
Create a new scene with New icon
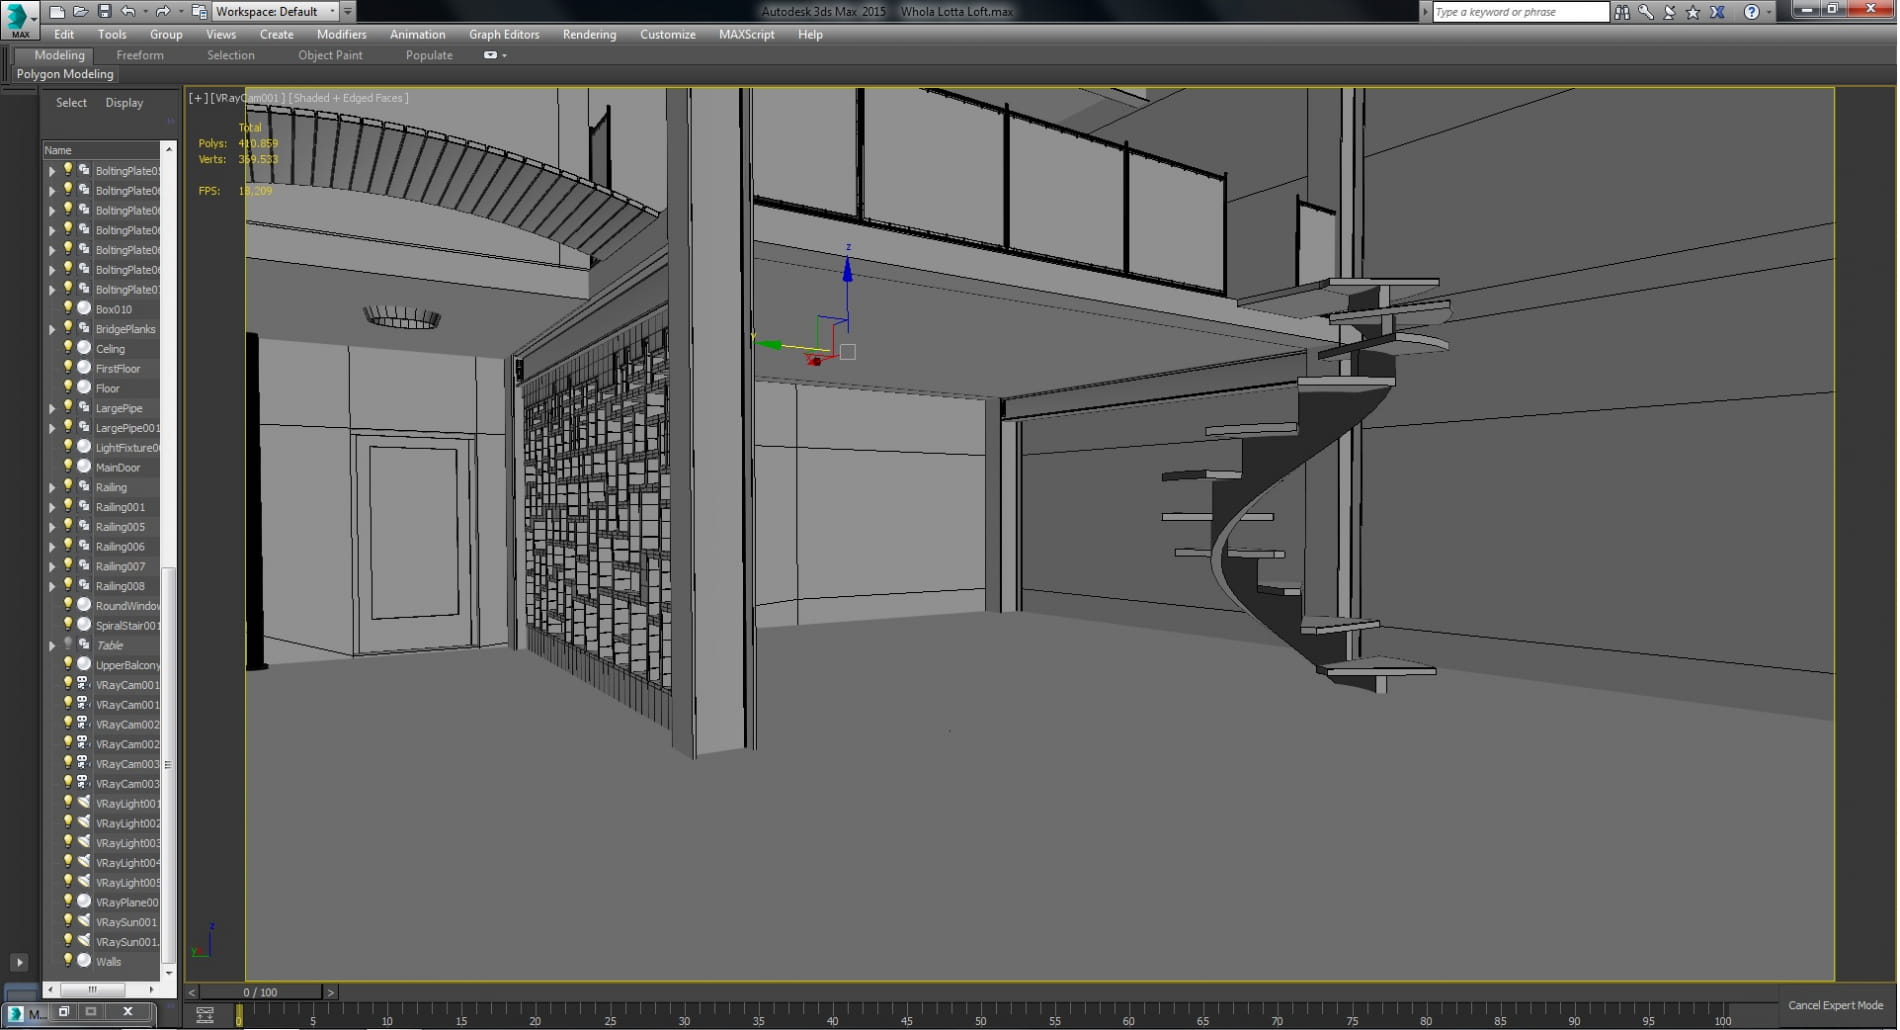tap(57, 12)
